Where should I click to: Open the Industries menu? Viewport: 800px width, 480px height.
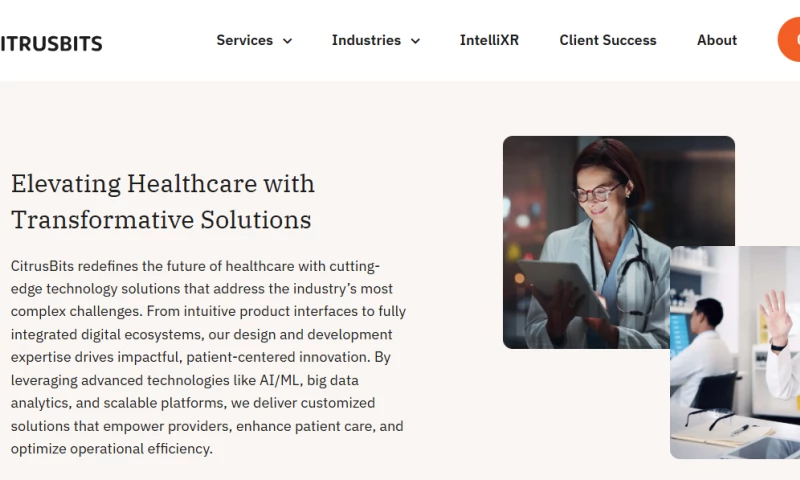point(366,40)
